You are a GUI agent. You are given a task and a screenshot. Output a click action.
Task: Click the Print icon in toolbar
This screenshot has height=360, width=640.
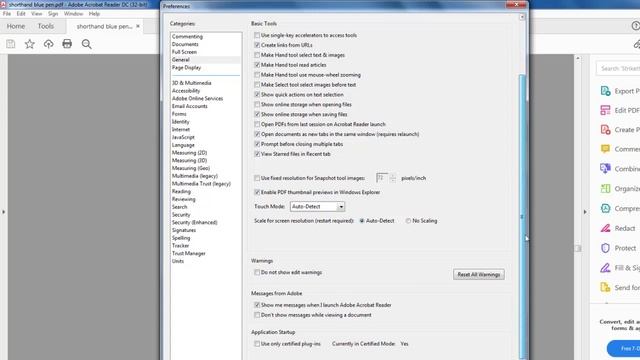click(67, 44)
